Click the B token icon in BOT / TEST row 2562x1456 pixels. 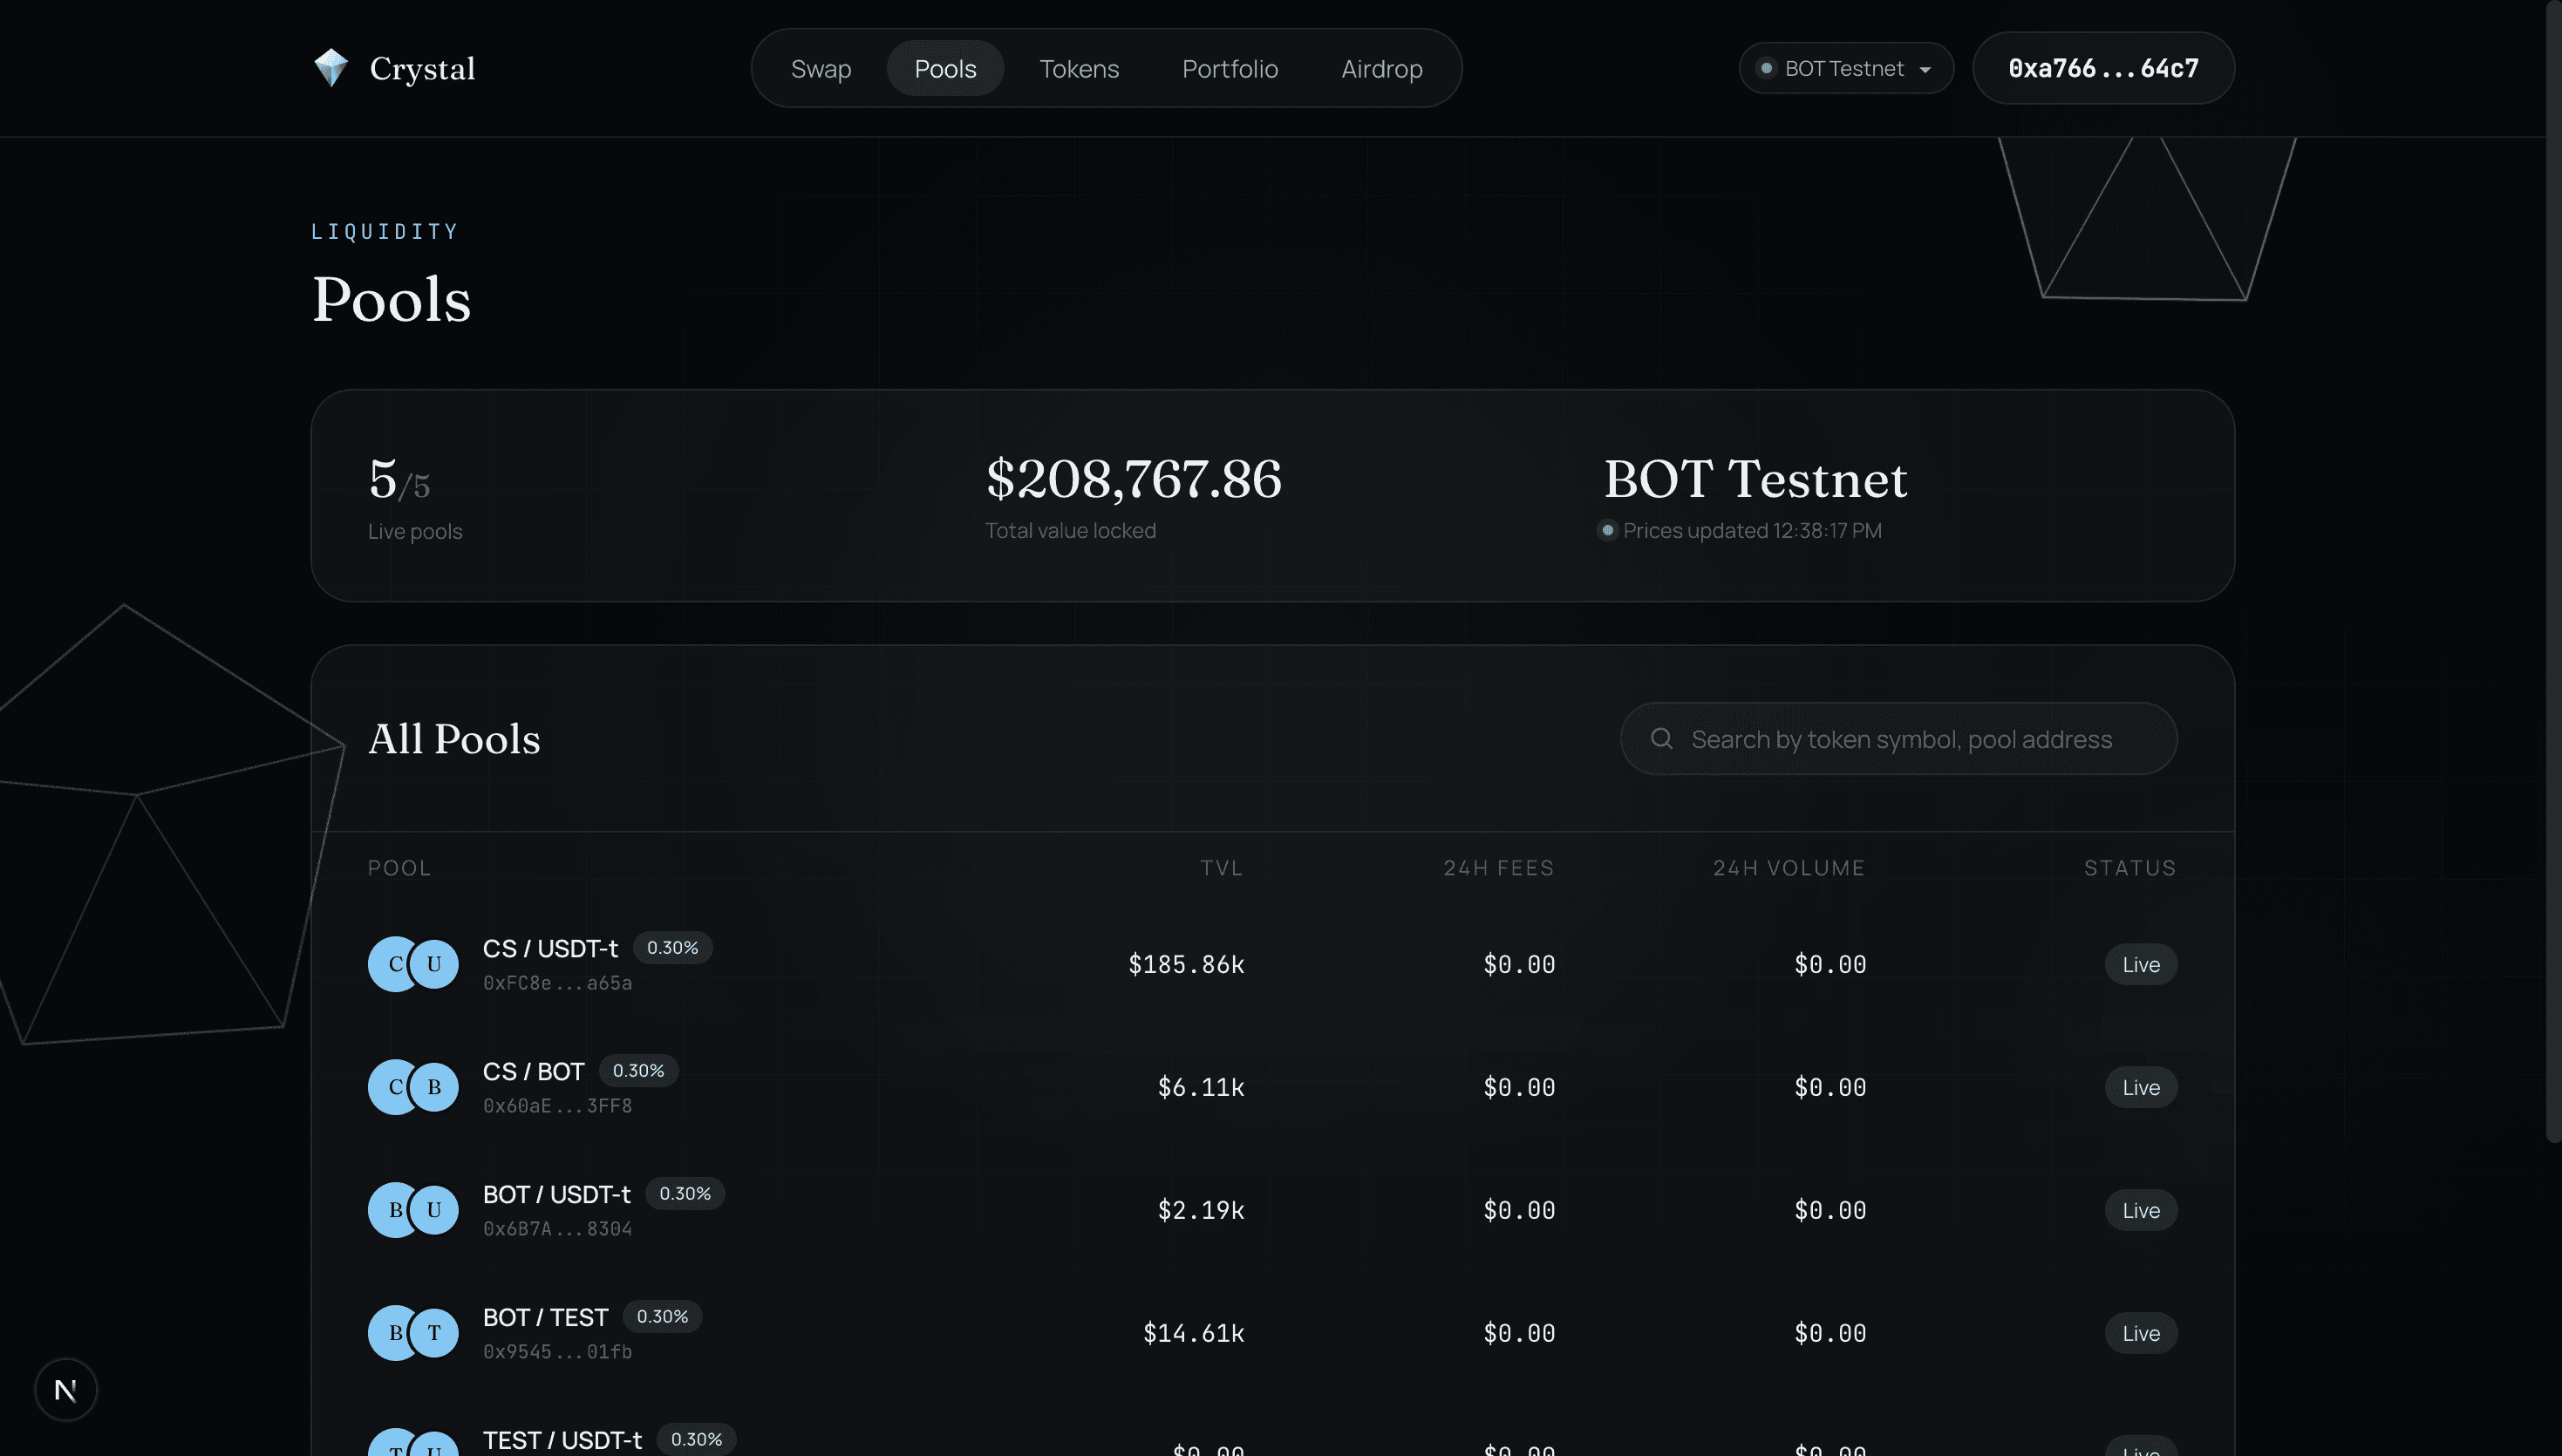[394, 1333]
